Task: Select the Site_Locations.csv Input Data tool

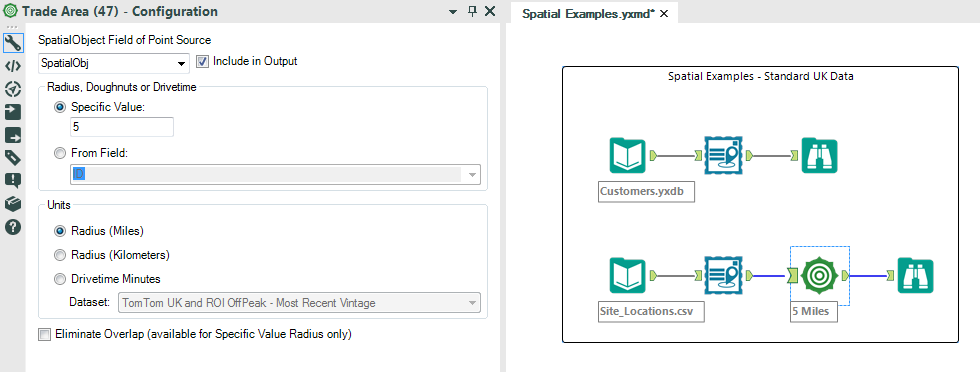Action: point(628,275)
